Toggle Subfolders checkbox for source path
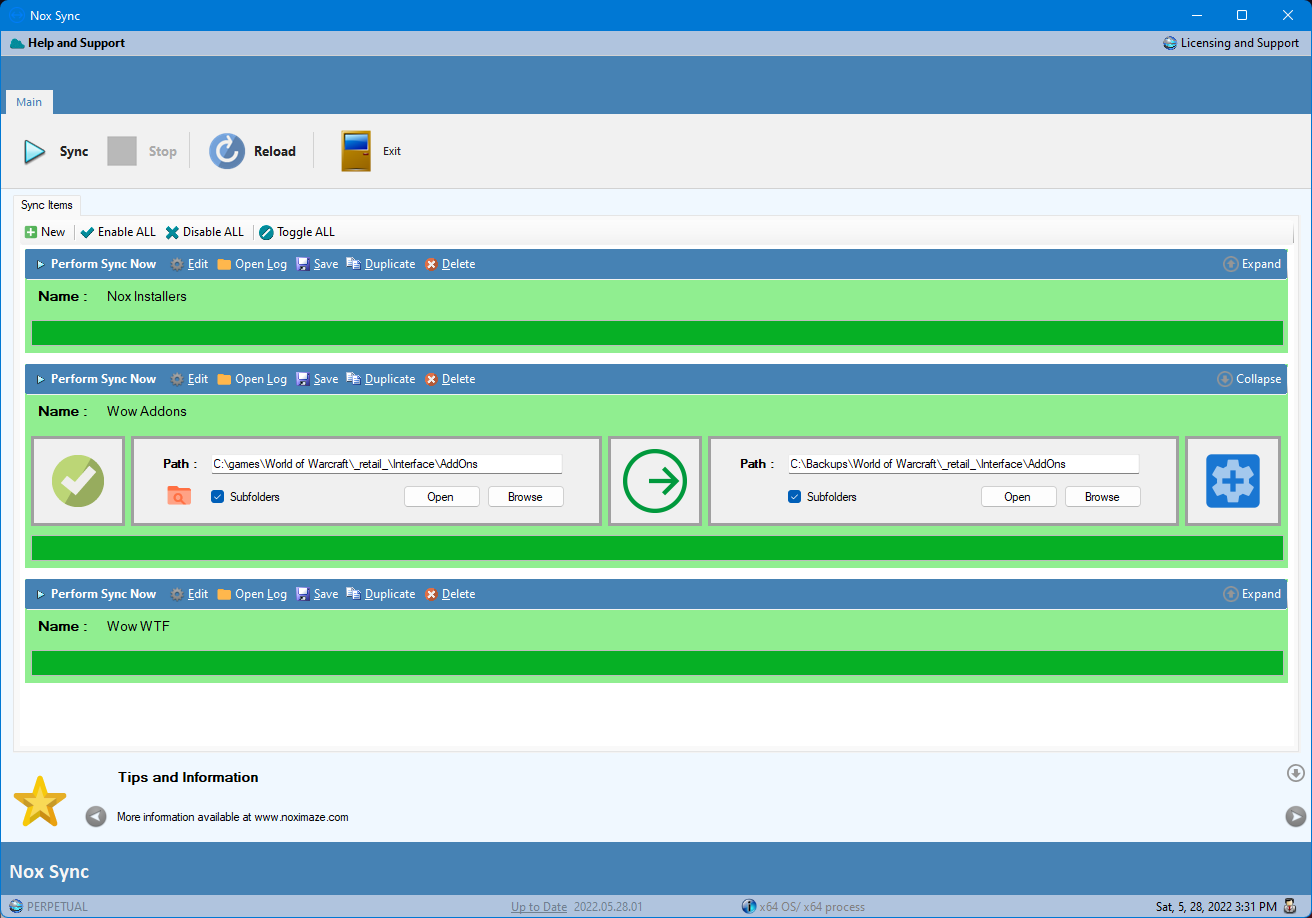Viewport: 1312px width, 918px height. coord(218,497)
